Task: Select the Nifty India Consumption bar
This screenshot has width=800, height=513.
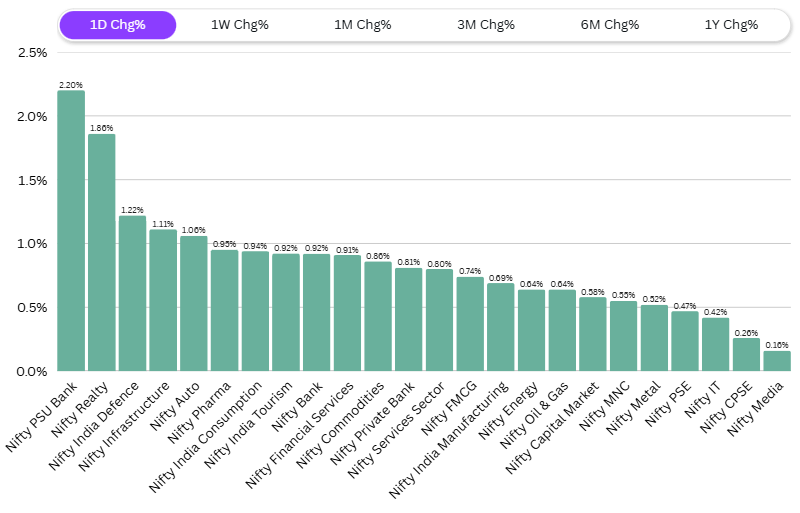Action: (255, 311)
